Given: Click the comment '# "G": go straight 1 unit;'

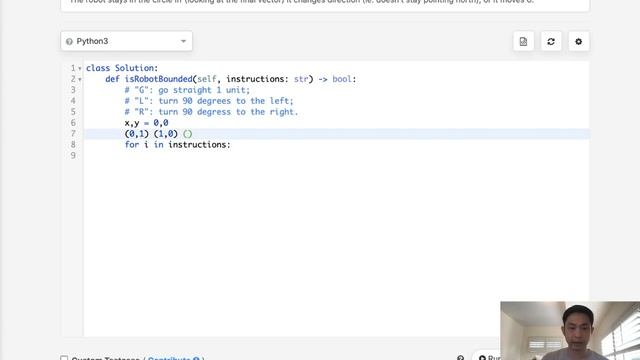Looking at the screenshot, I should click(187, 90).
